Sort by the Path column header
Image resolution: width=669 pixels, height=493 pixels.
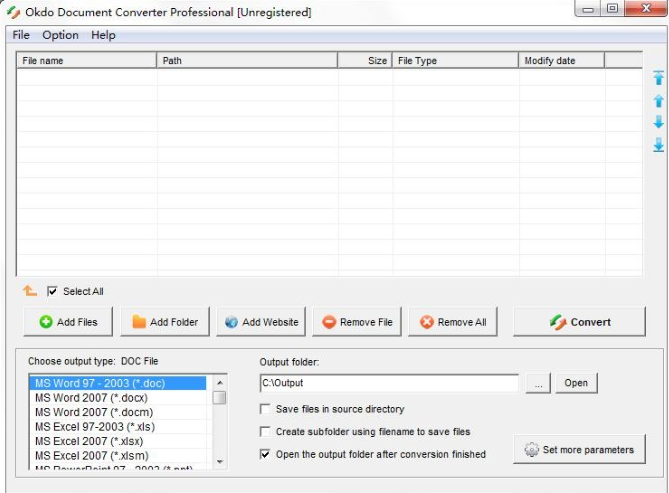(x=247, y=61)
